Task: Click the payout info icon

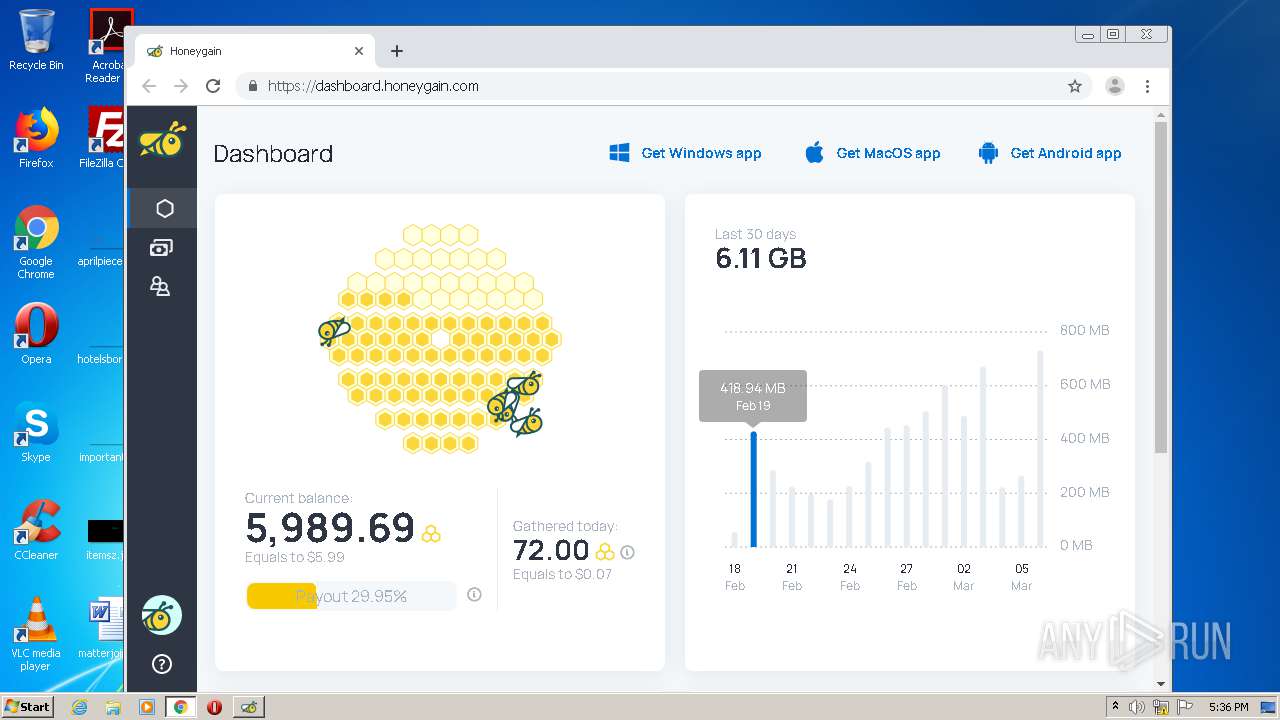Action: pos(474,595)
